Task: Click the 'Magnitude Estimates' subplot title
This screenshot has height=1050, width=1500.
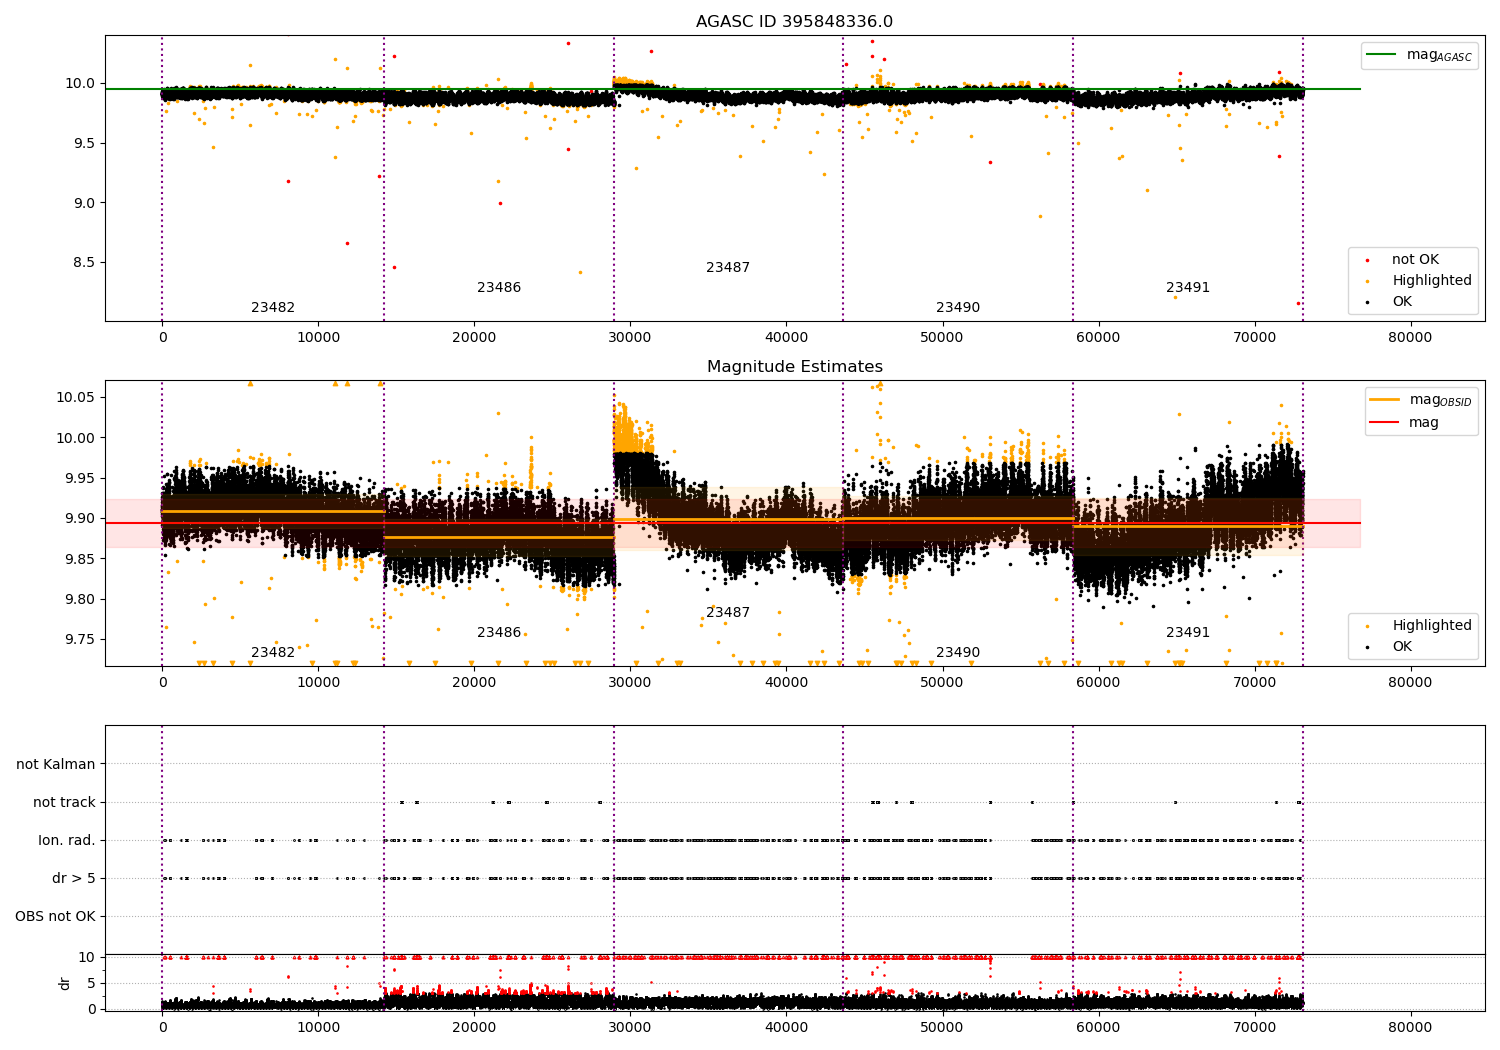Action: tap(795, 367)
